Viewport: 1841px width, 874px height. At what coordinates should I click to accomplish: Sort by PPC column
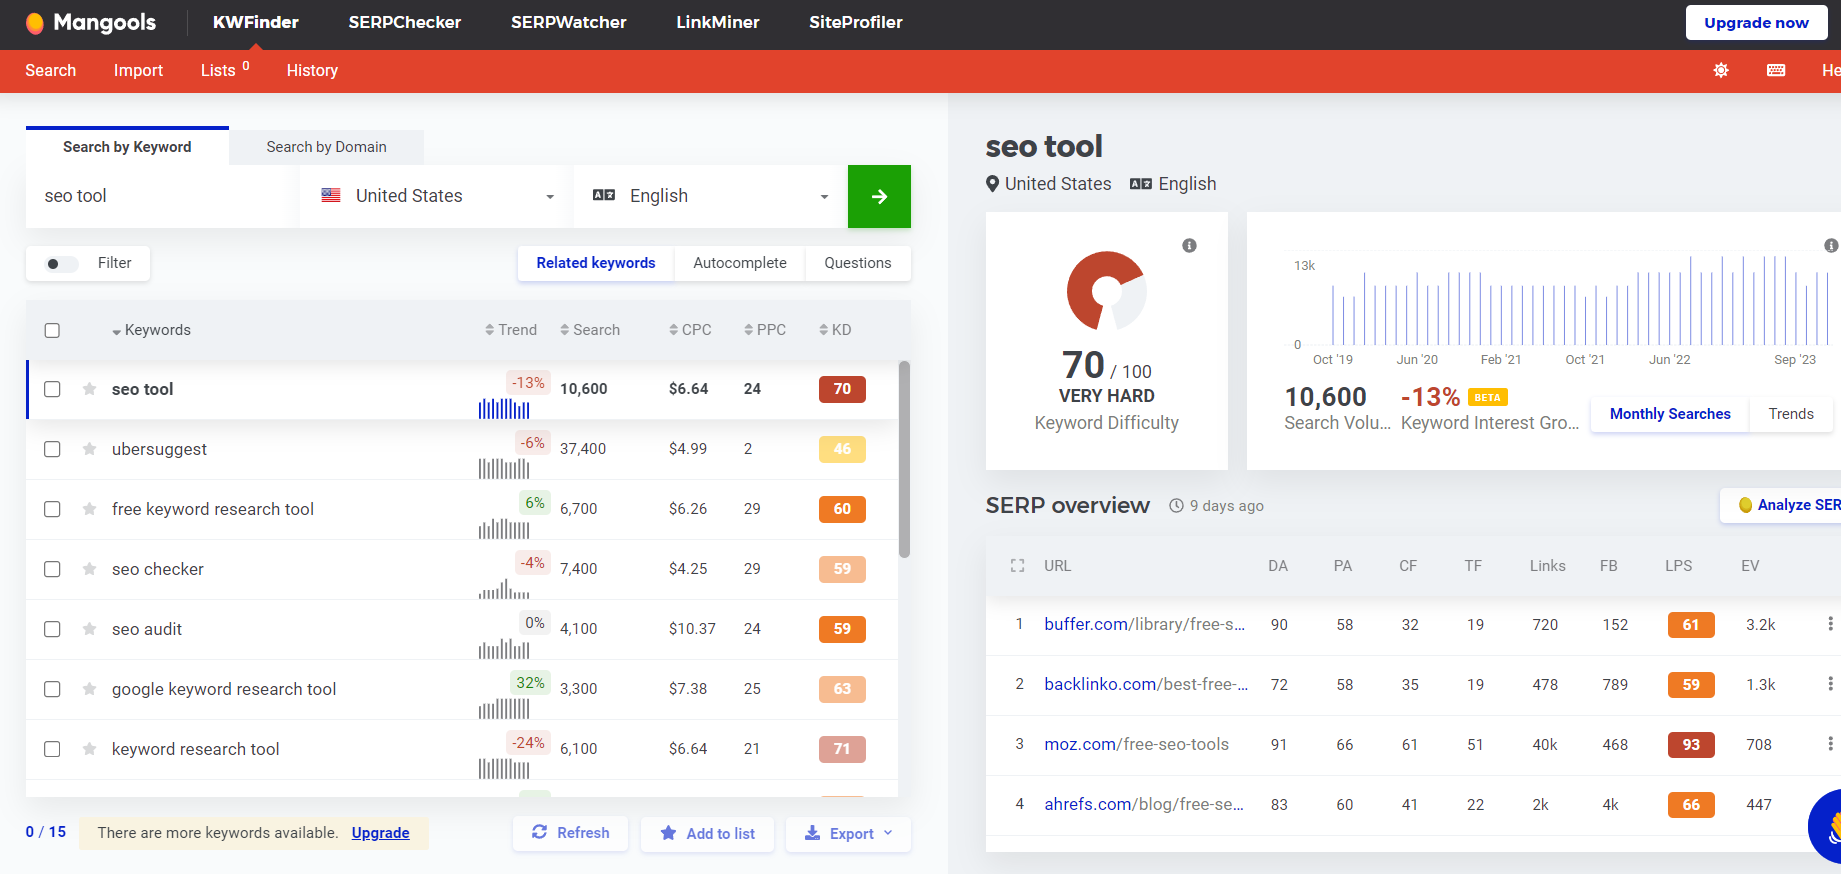(765, 330)
